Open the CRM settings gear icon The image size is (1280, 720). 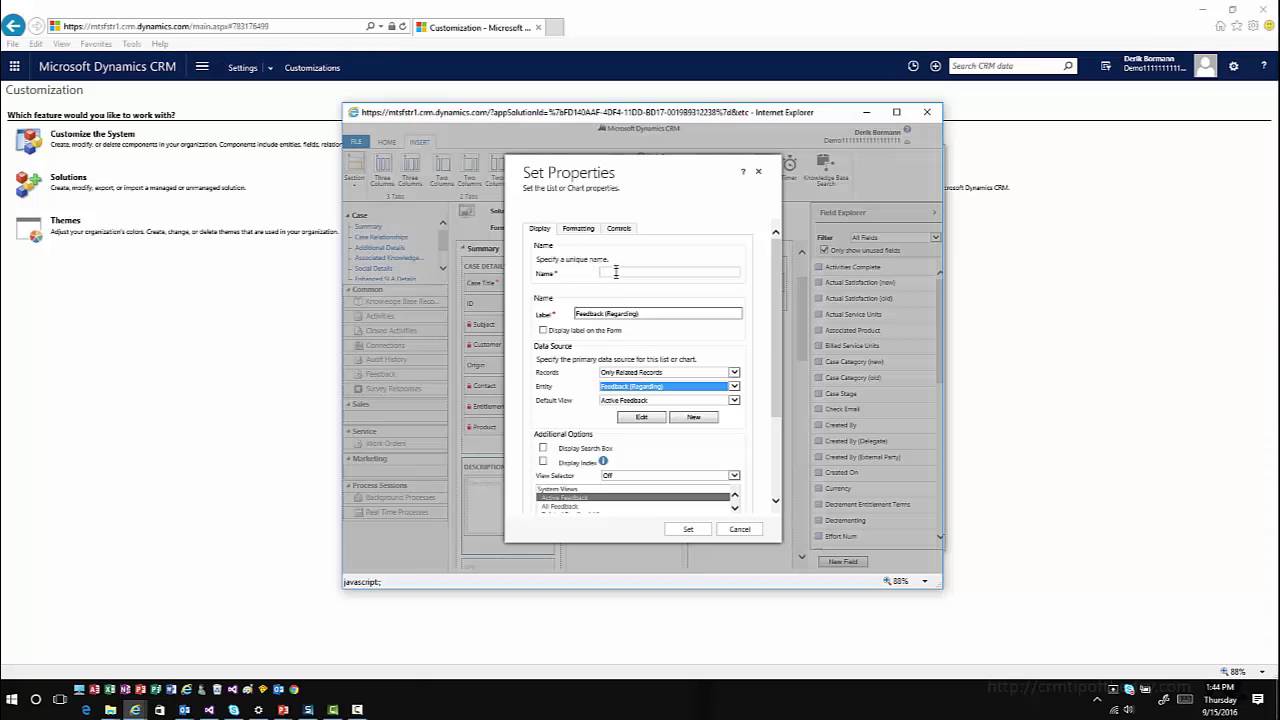click(1233, 66)
